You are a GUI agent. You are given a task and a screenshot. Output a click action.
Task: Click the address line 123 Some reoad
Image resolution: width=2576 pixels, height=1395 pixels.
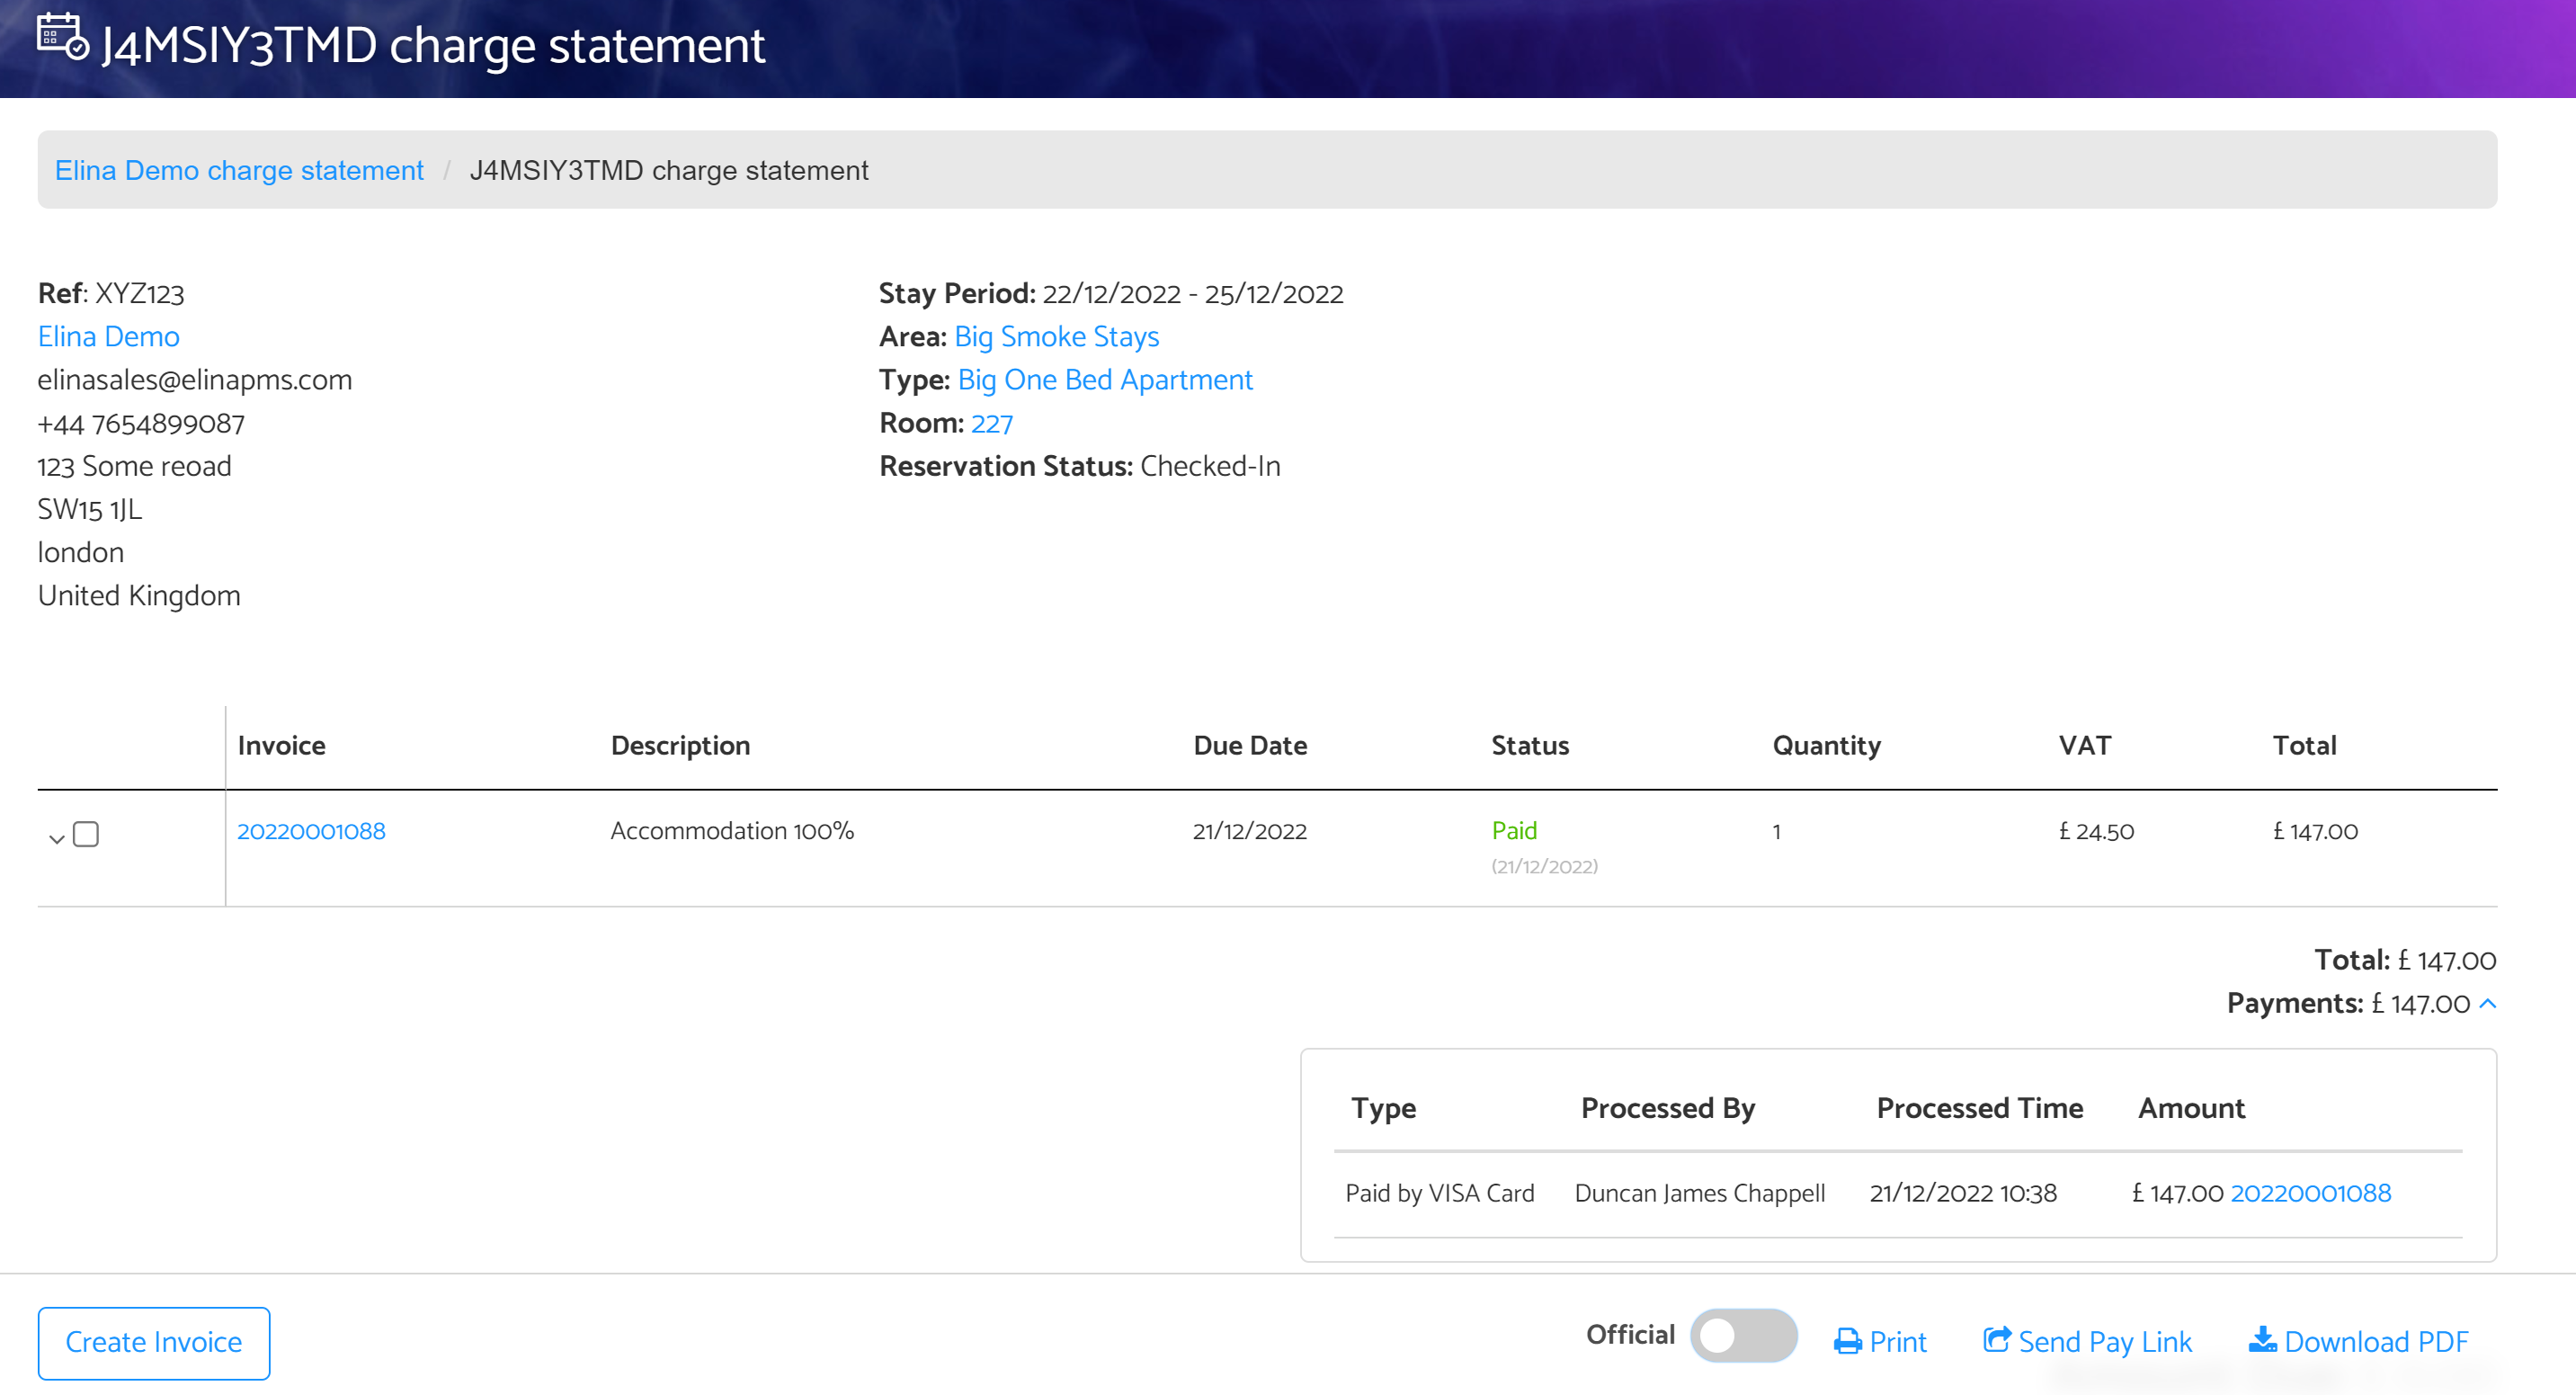tap(134, 466)
